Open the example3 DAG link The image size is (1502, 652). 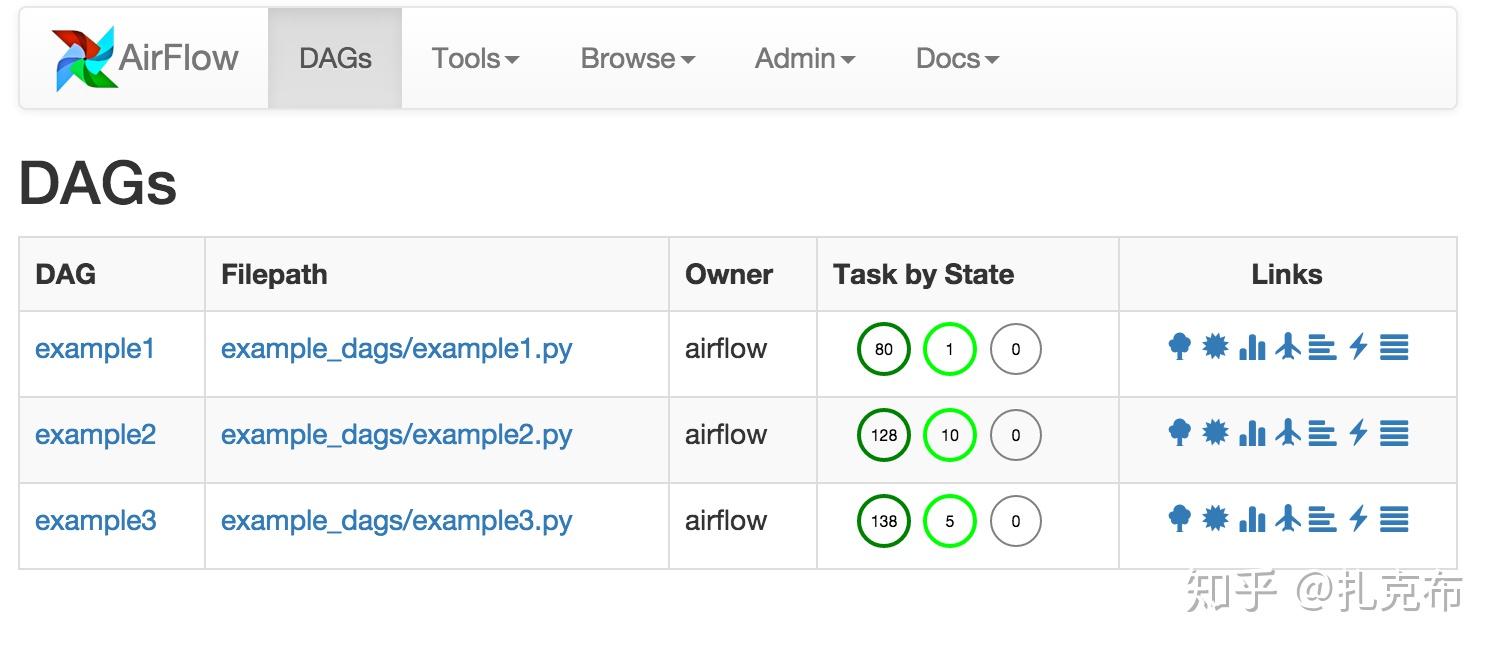[94, 520]
